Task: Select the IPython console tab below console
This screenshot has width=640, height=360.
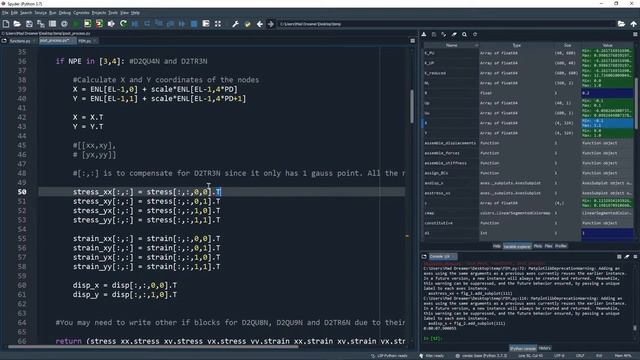Action: pos(523,348)
